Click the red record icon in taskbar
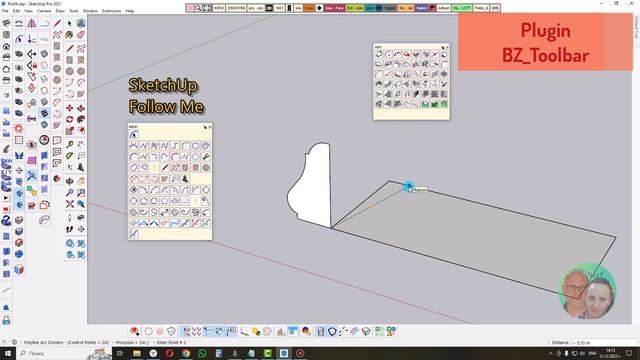 coord(300,353)
